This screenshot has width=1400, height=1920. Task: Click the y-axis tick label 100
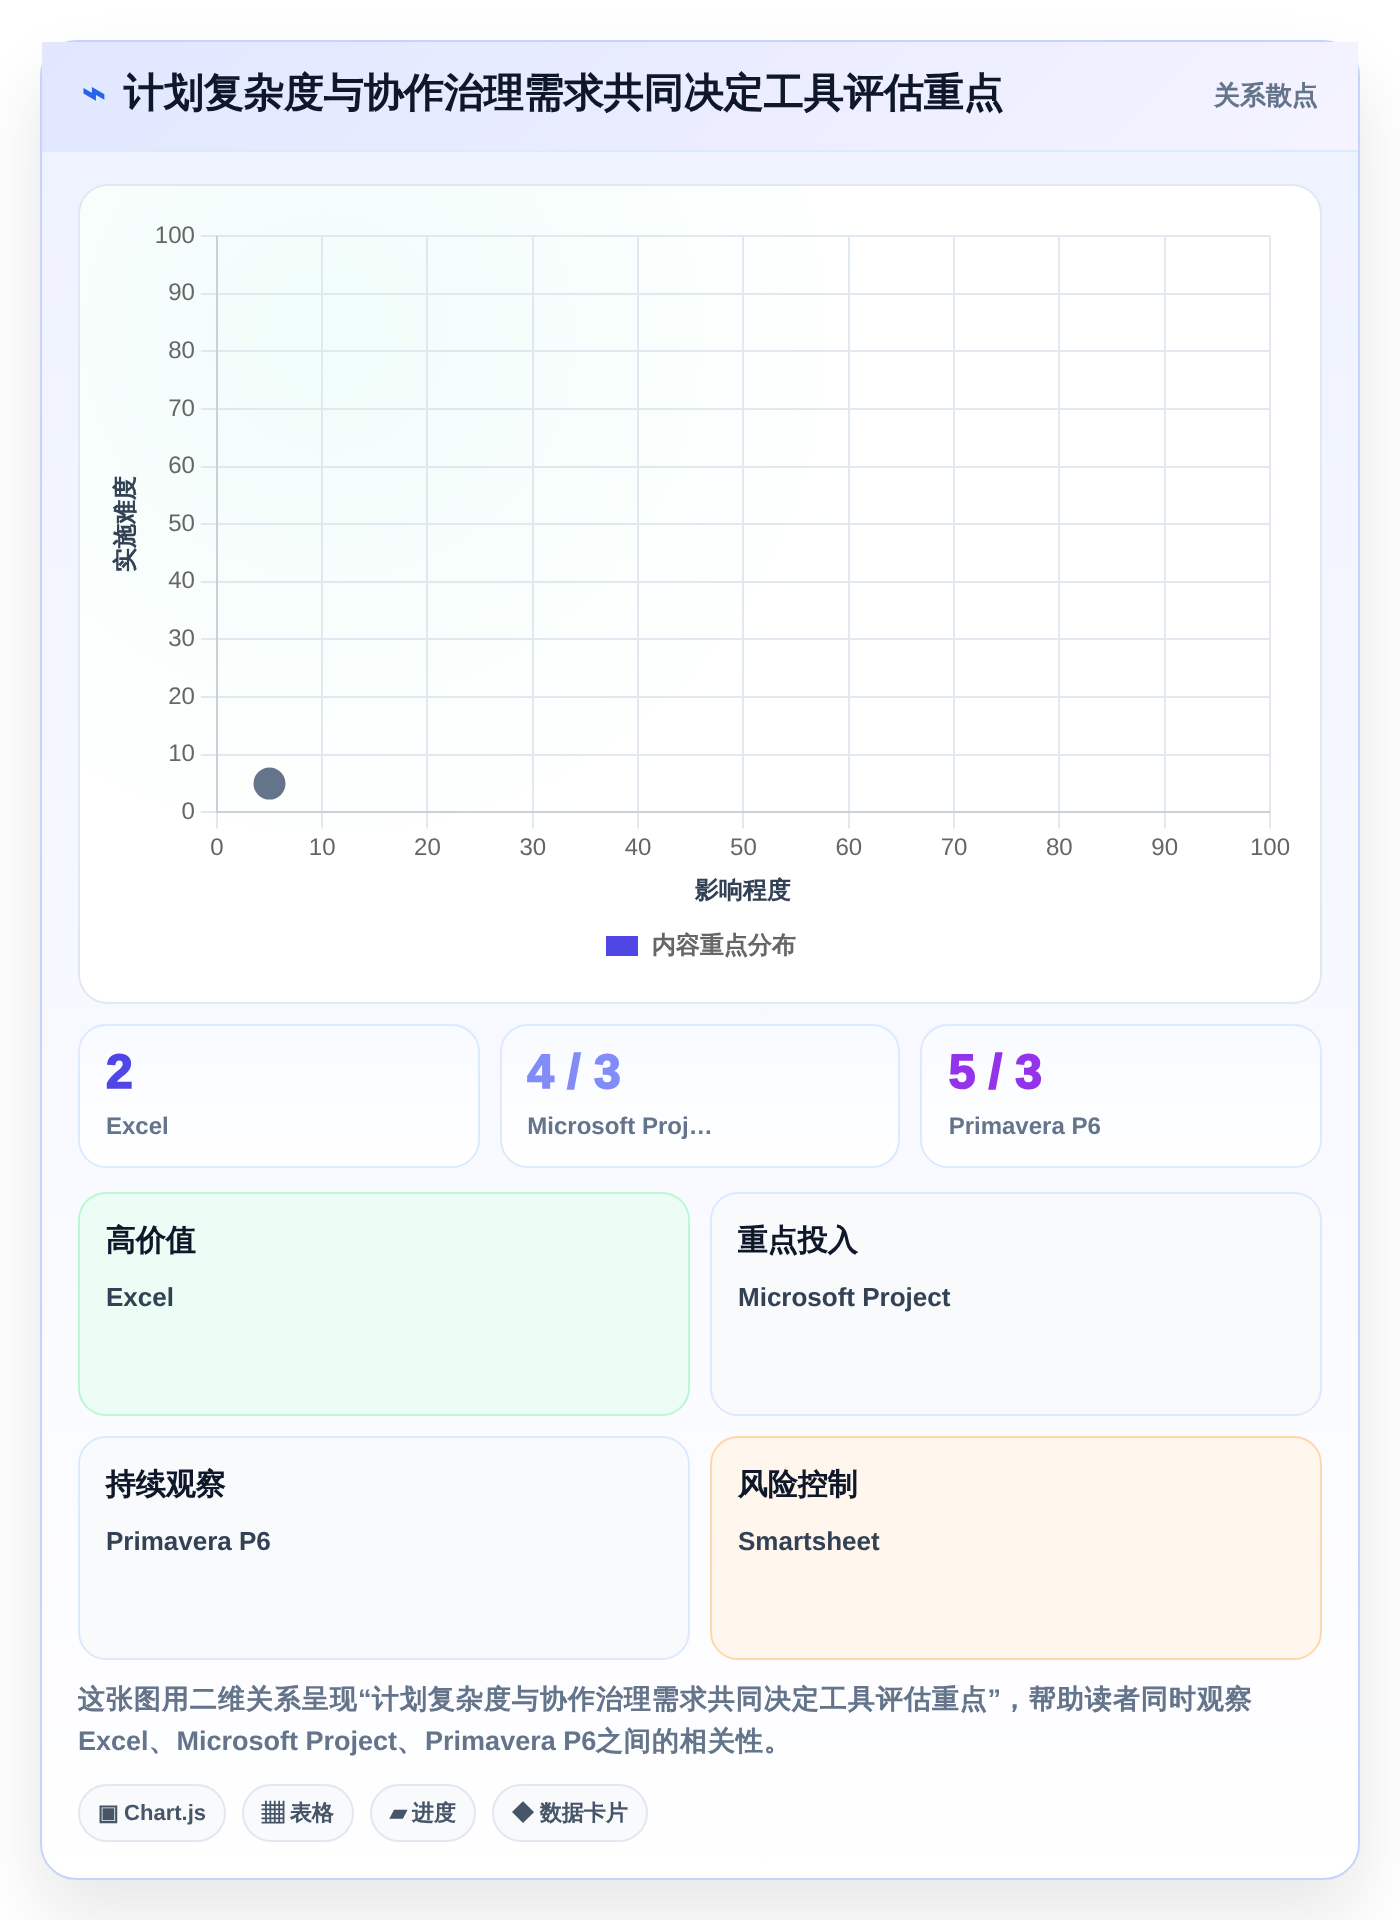tap(175, 235)
